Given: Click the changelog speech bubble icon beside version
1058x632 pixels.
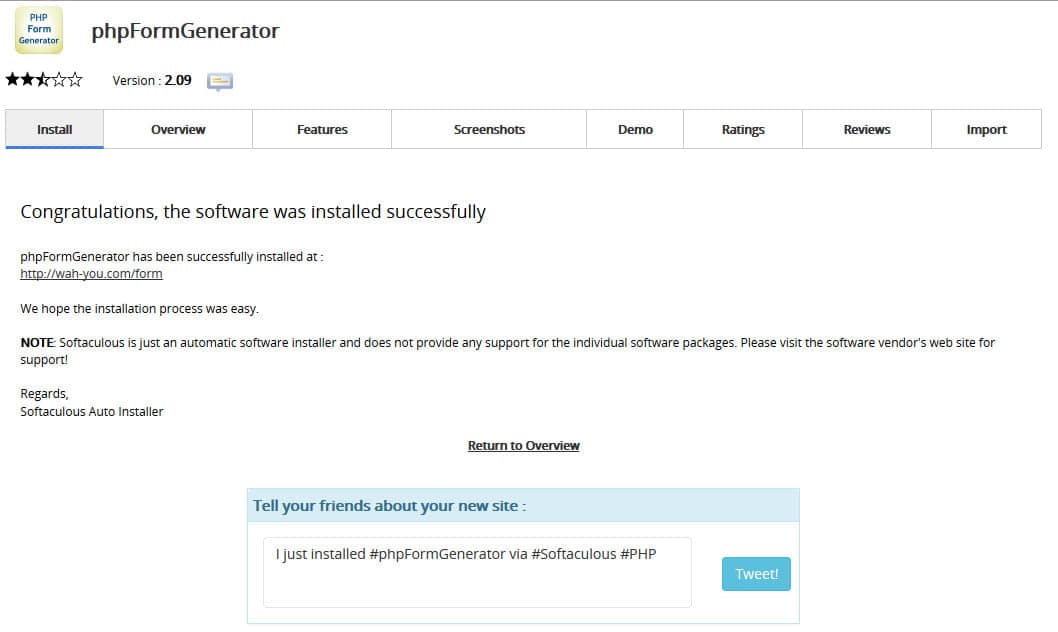Looking at the screenshot, I should click(x=220, y=81).
